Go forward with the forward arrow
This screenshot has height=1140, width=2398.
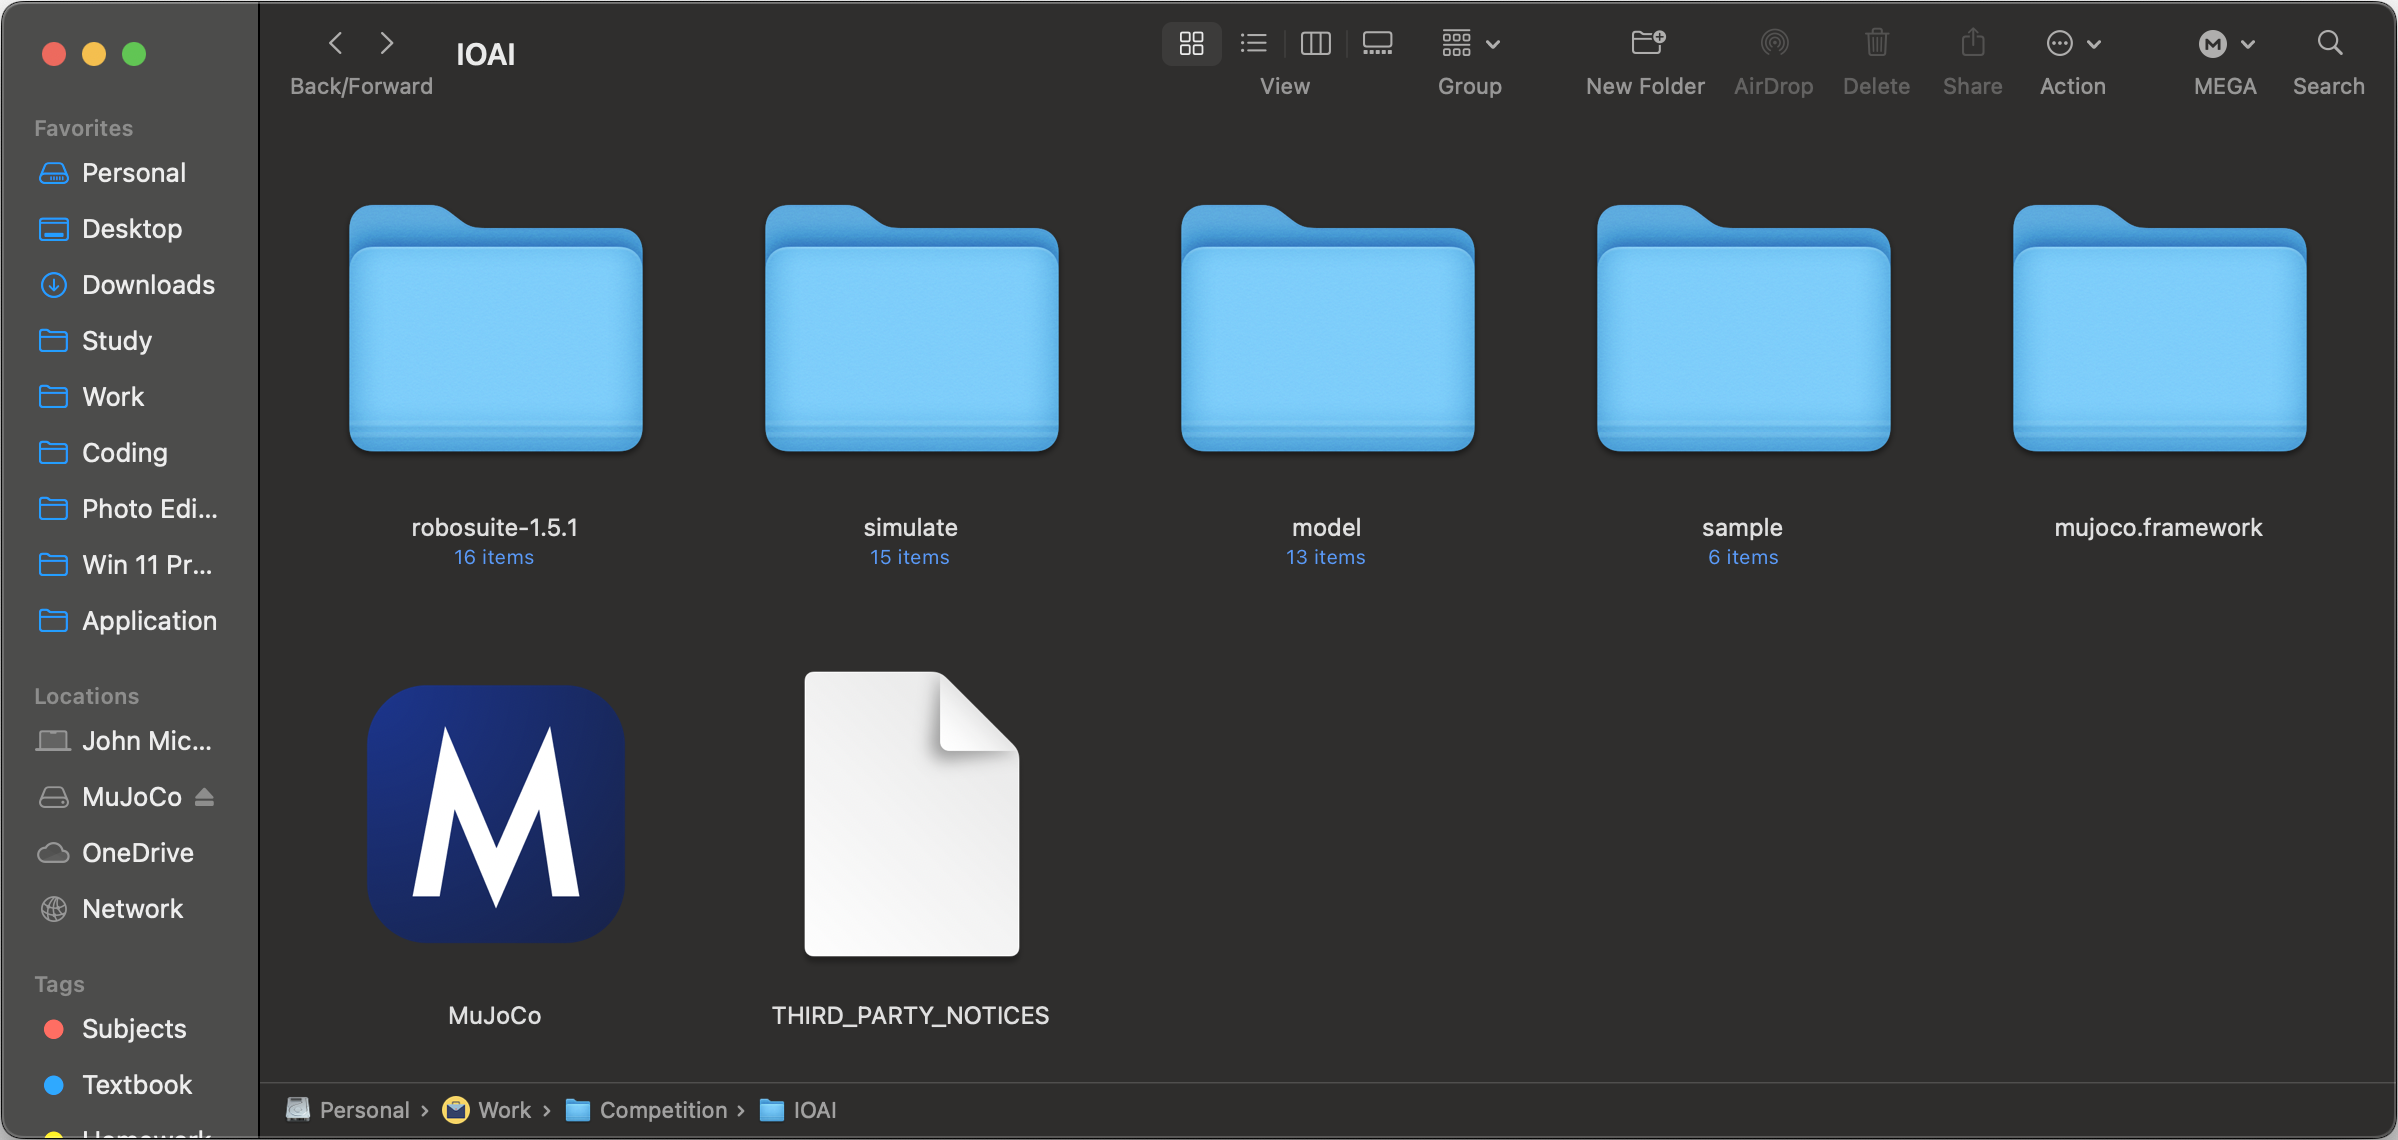tap(387, 43)
